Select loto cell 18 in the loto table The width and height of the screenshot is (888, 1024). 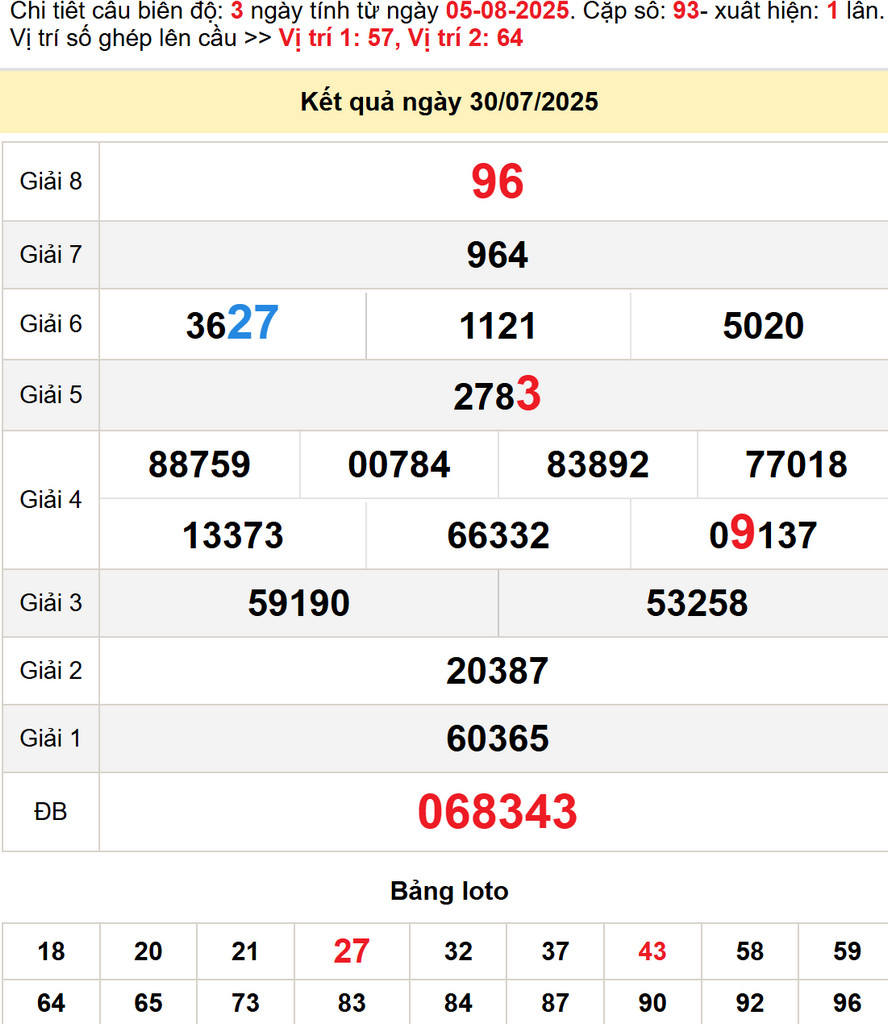[51, 951]
